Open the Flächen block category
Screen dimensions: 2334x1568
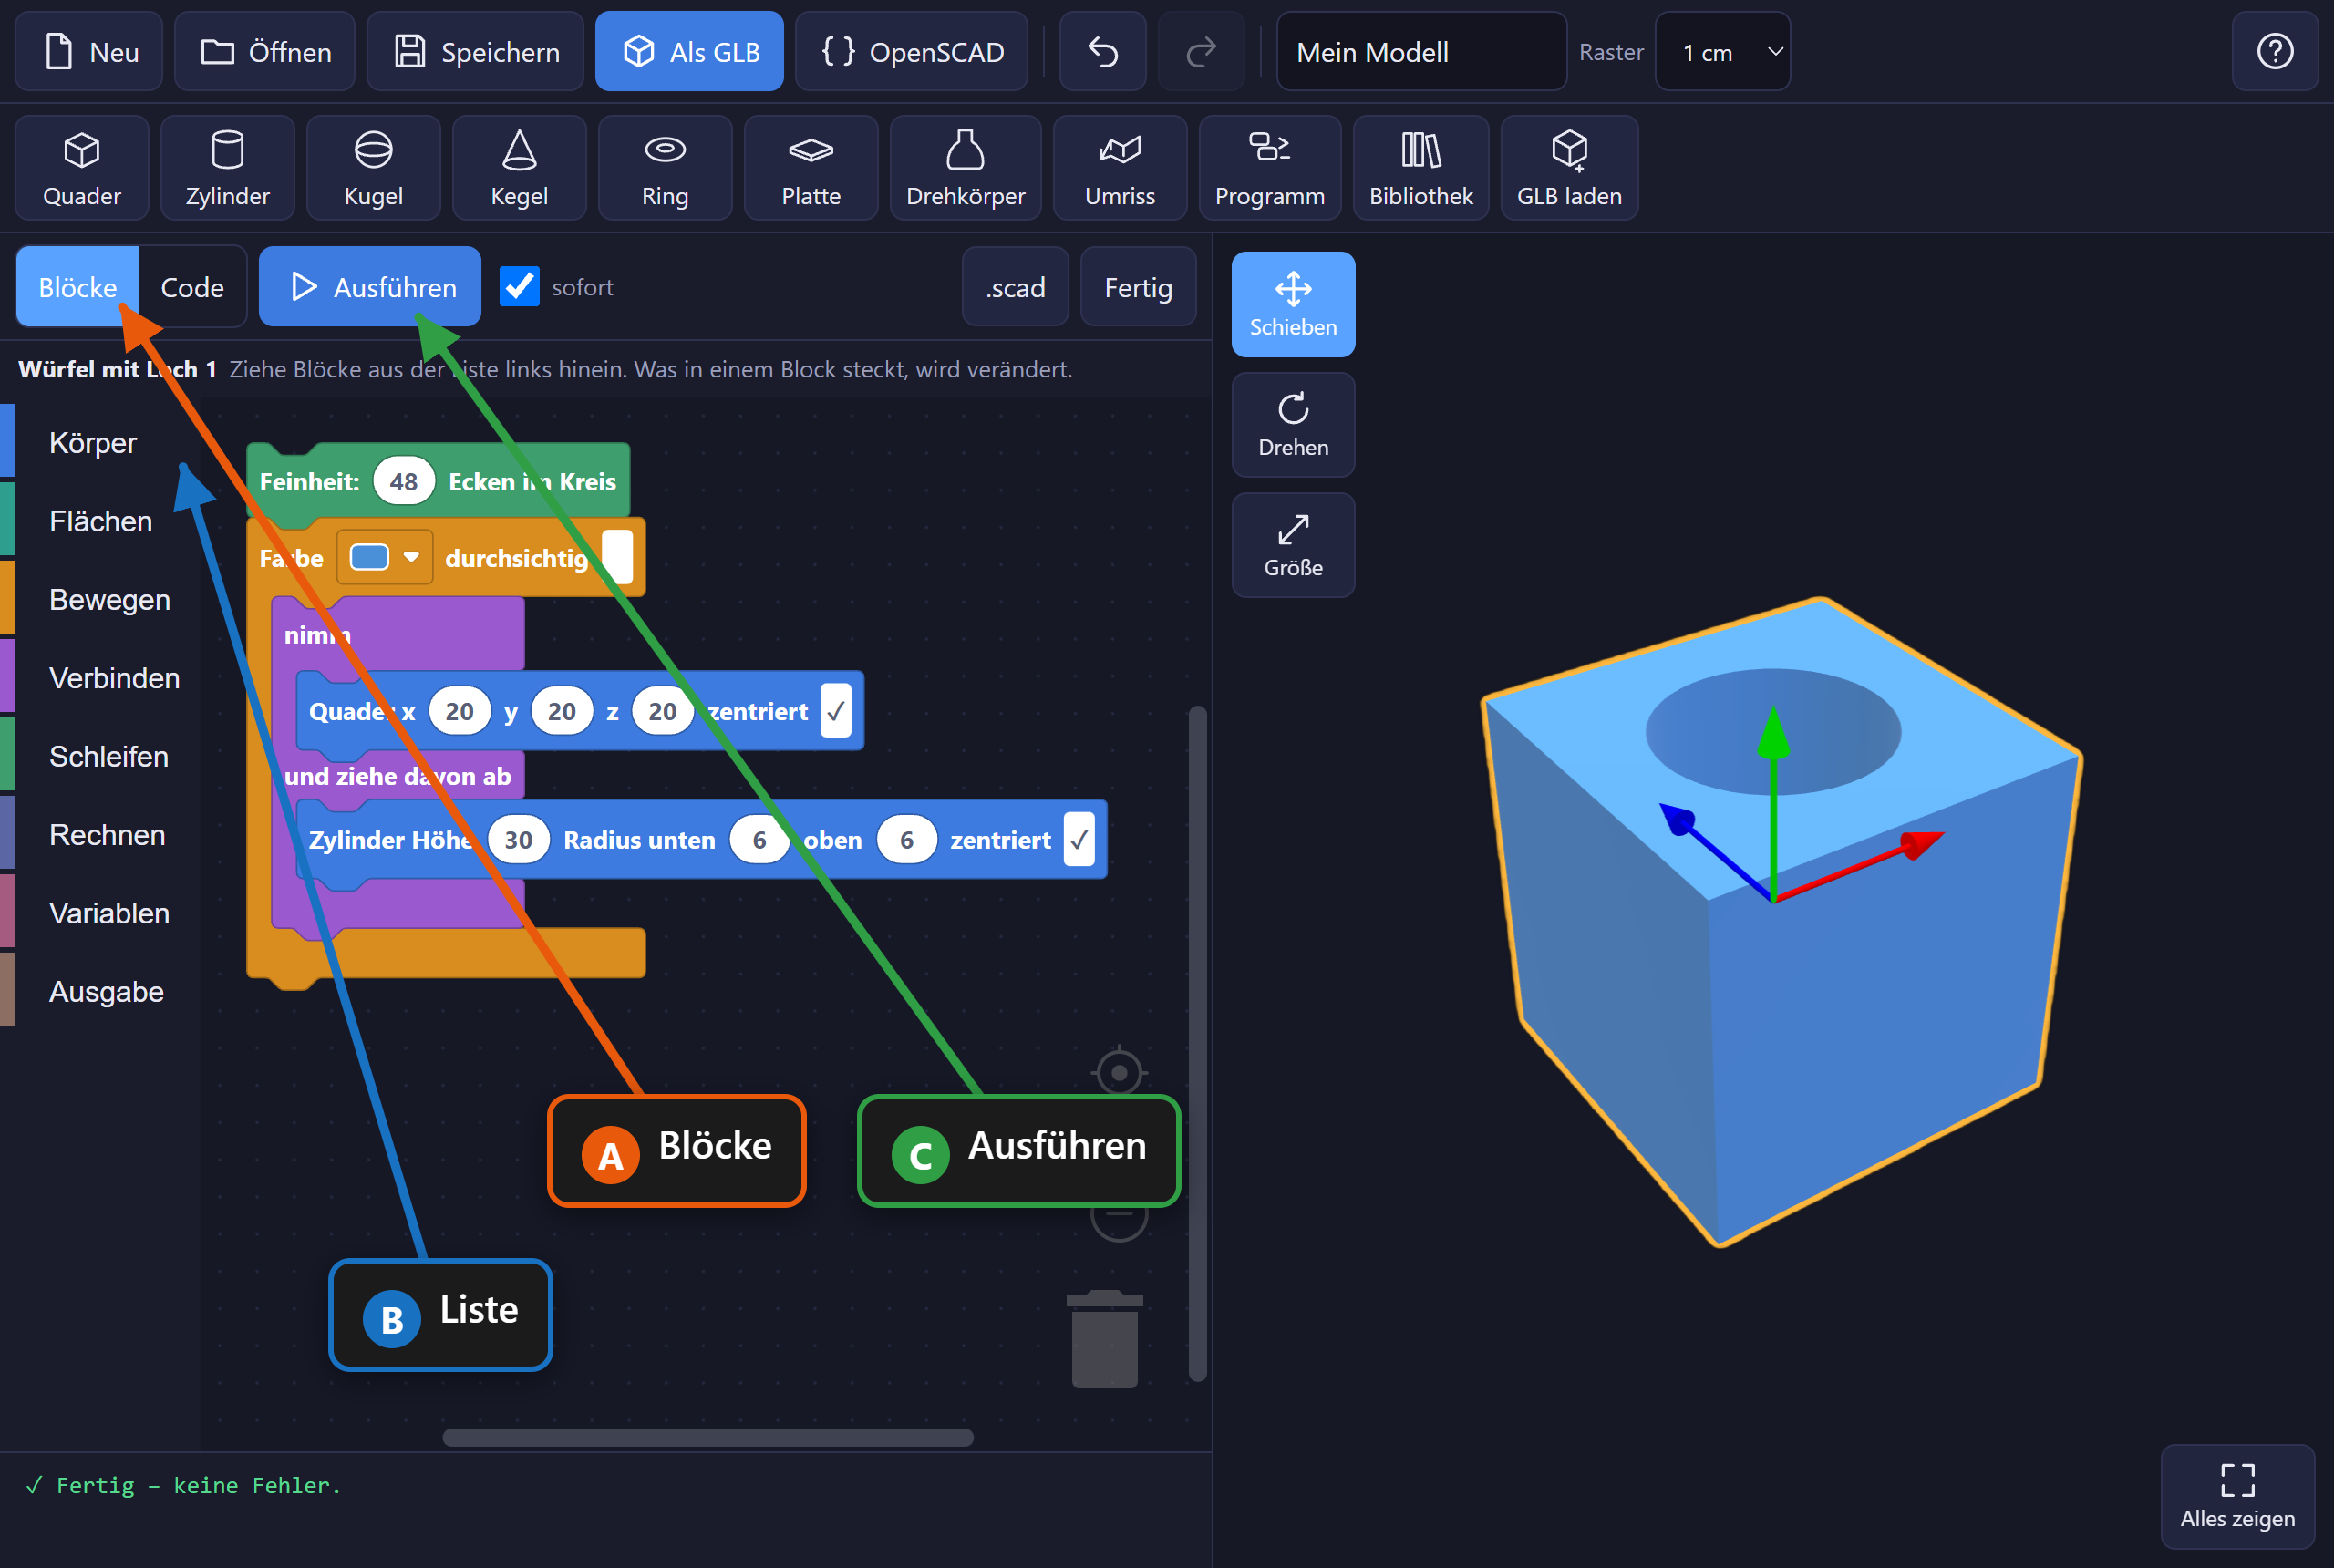coord(101,521)
